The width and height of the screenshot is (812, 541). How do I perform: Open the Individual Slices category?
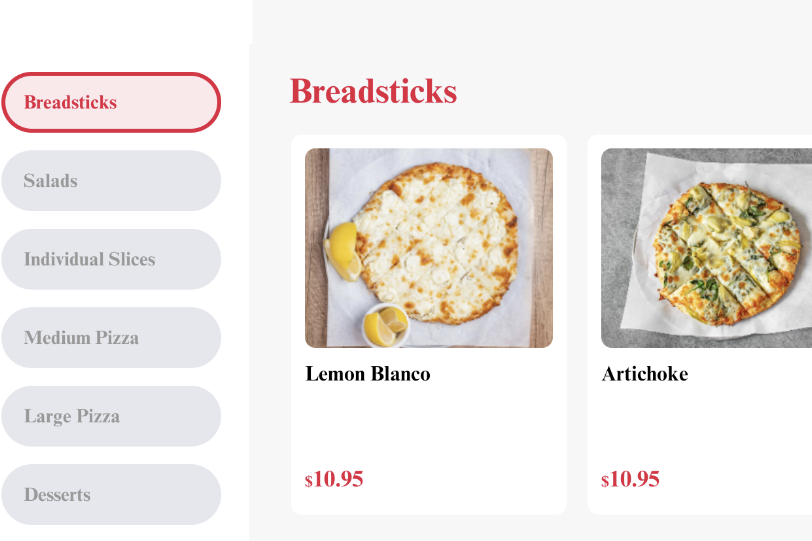pos(110,259)
